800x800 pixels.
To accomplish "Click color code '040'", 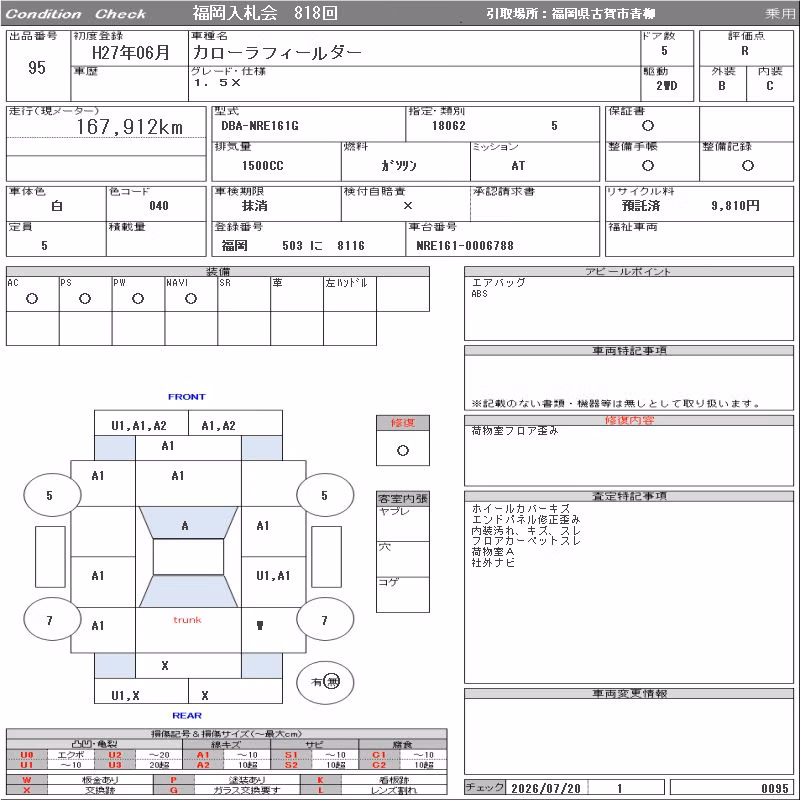I will [159, 206].
